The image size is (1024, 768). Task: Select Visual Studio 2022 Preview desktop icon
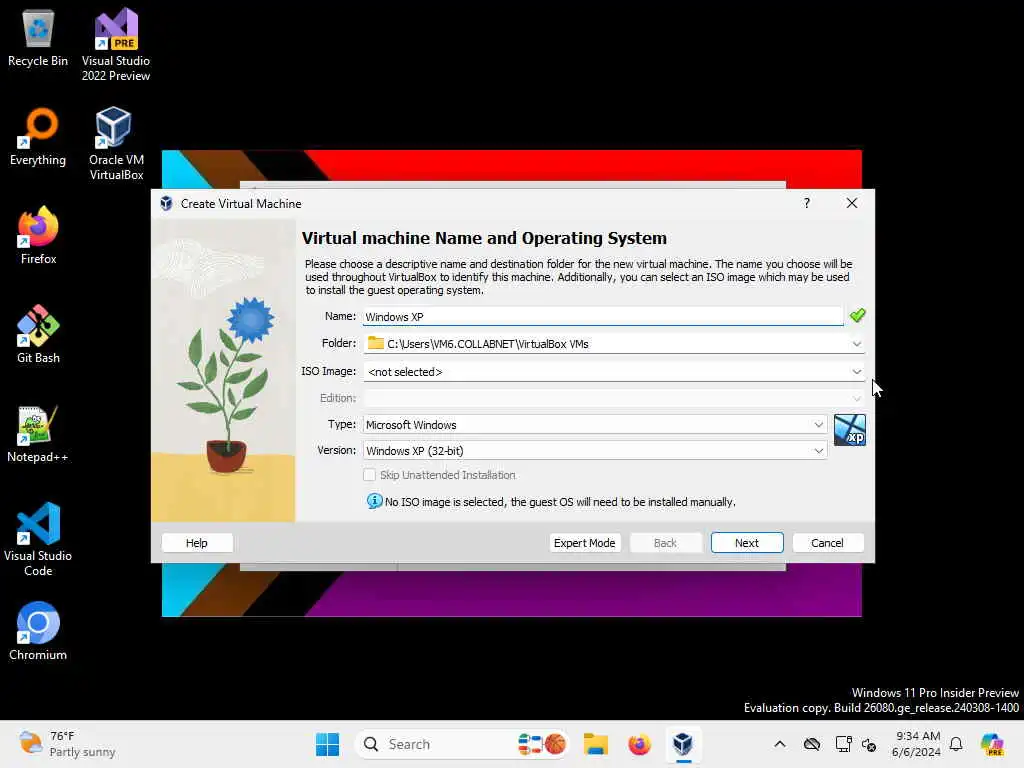click(116, 44)
